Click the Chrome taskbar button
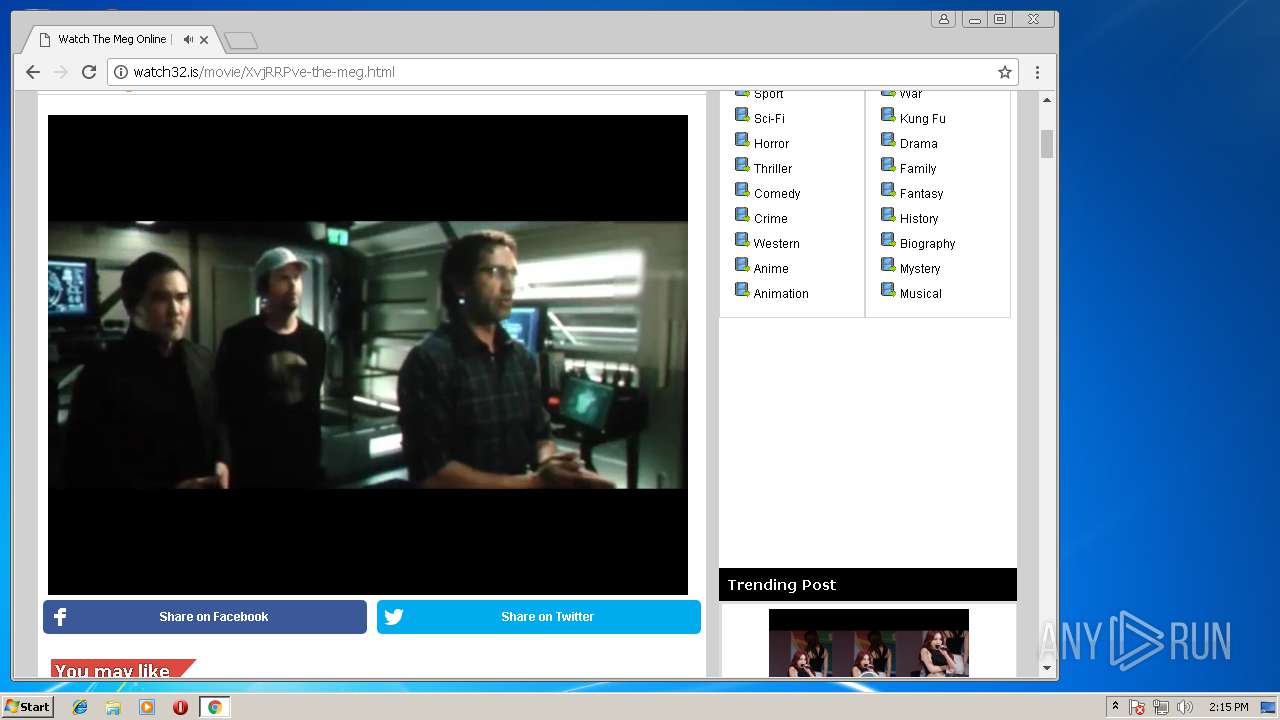The width and height of the screenshot is (1280, 720). coord(214,707)
